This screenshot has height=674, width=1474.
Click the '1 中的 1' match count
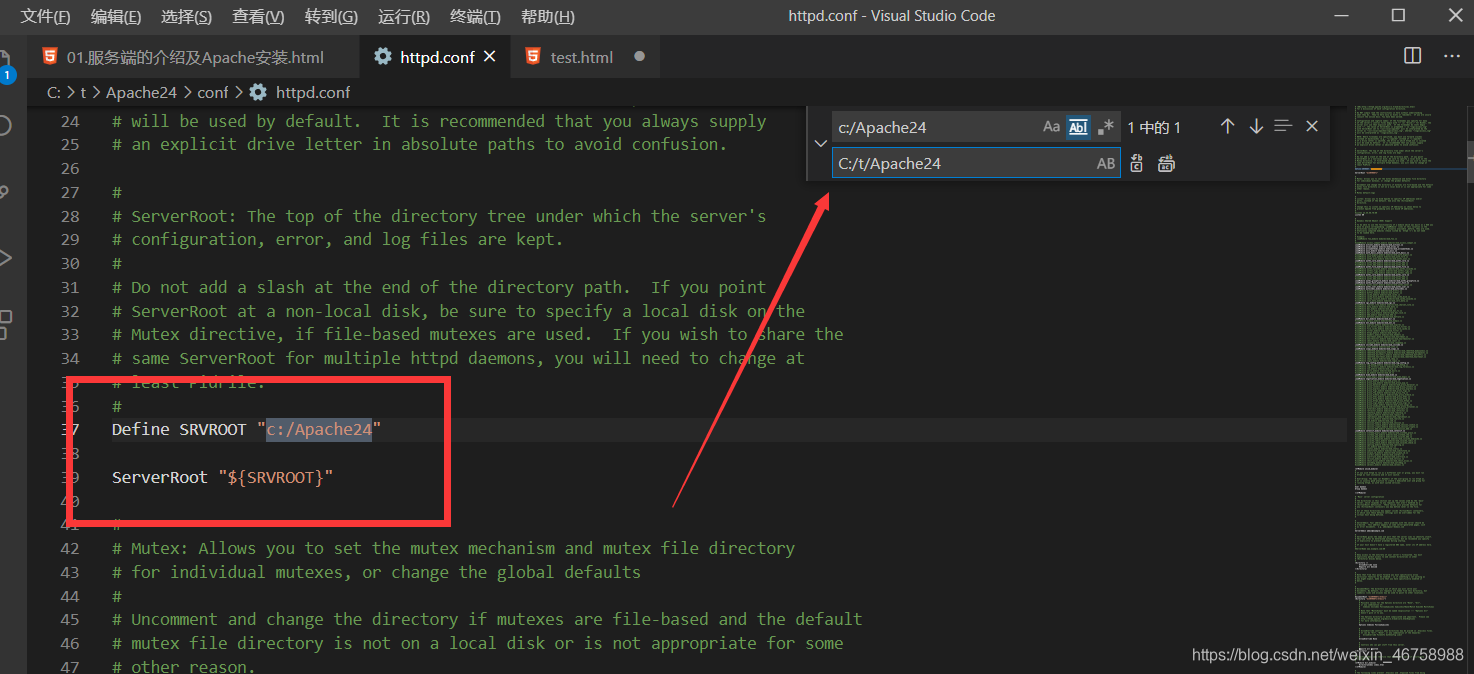(x=1154, y=127)
